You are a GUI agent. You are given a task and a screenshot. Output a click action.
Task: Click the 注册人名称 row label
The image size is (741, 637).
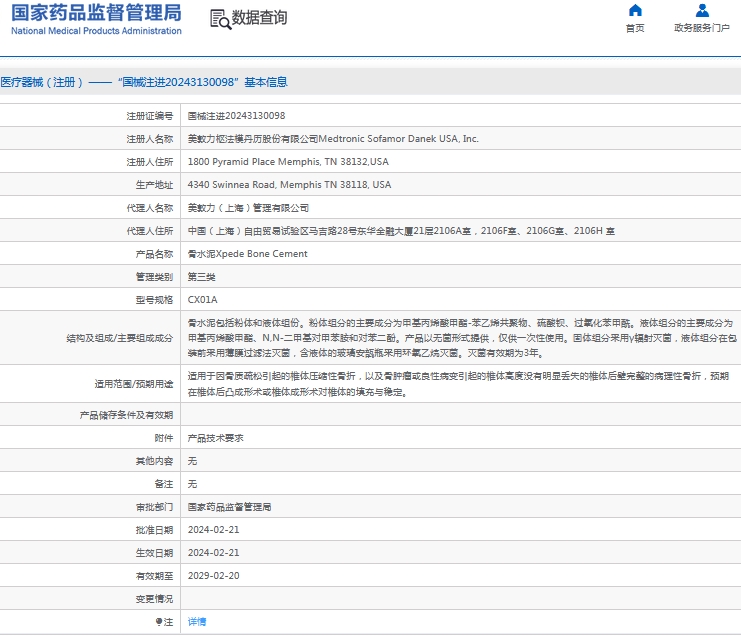(149, 139)
